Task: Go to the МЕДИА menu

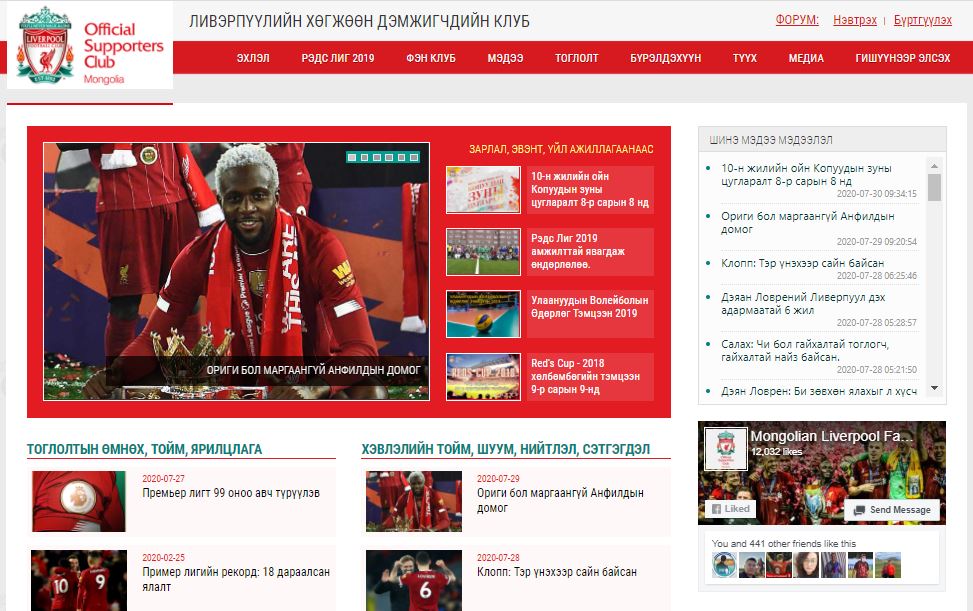Action: coord(806,58)
